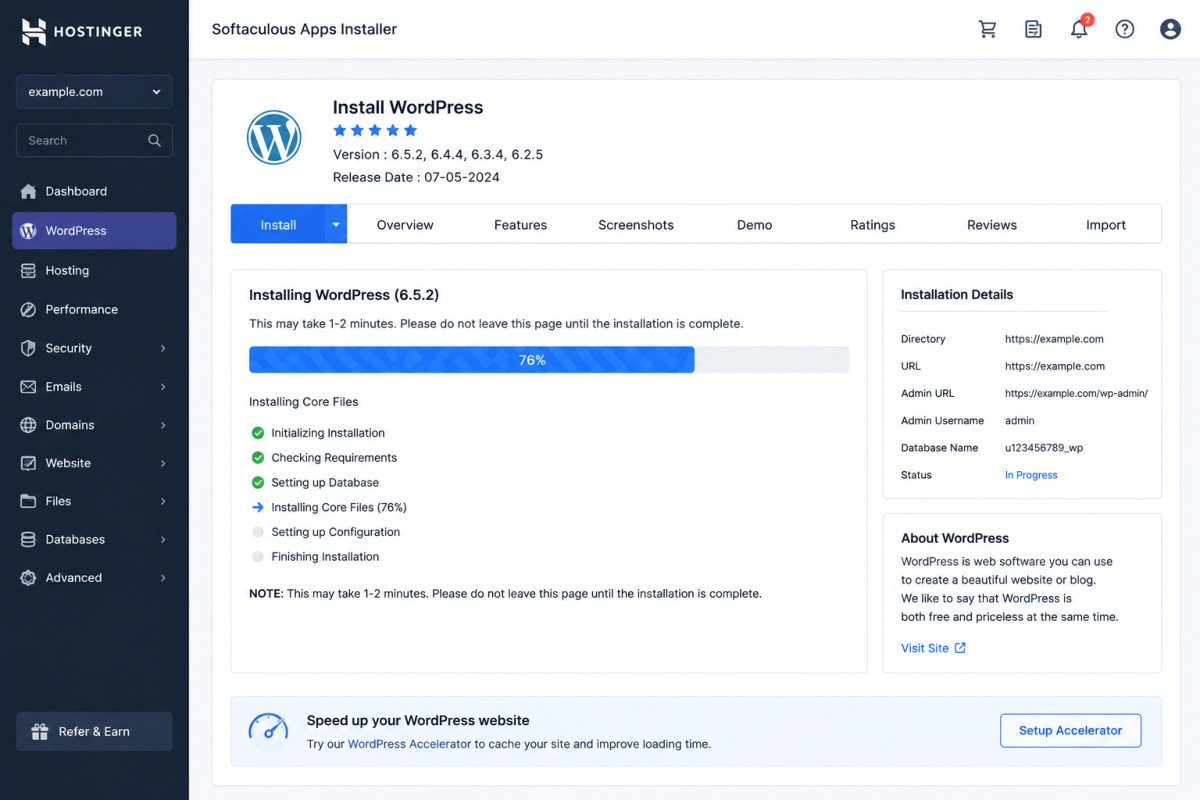Expand the Emails submenu chevron
1200x800 pixels.
(163, 387)
